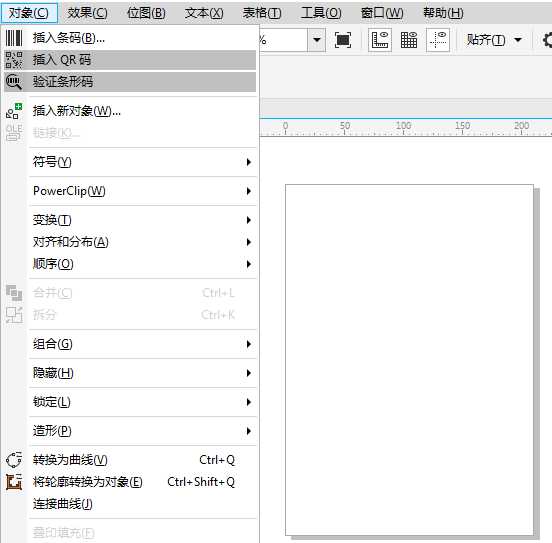Expand the 锁定(L) submenu
Viewport: 552px width, 543px height.
click(130, 402)
